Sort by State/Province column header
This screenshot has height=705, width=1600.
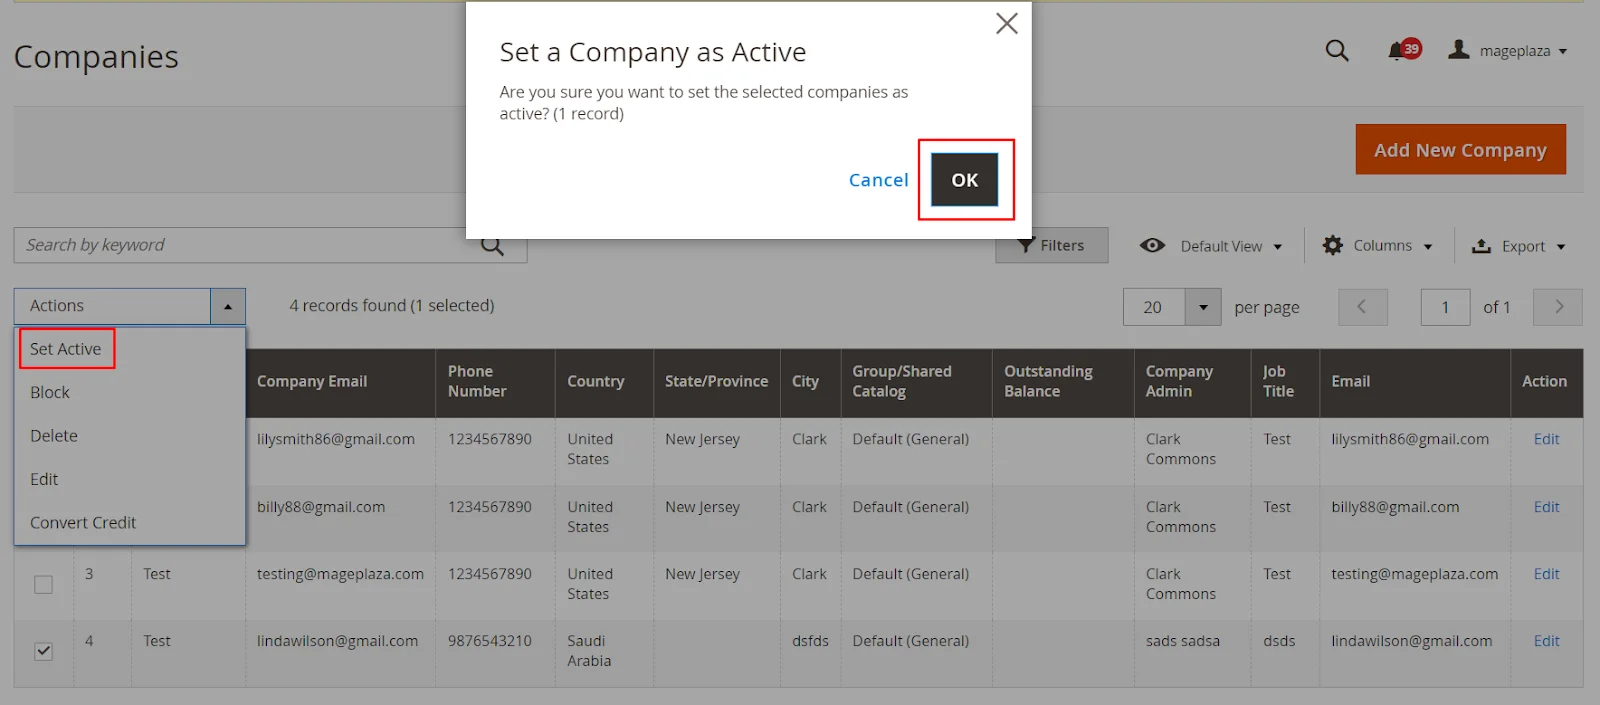point(717,382)
